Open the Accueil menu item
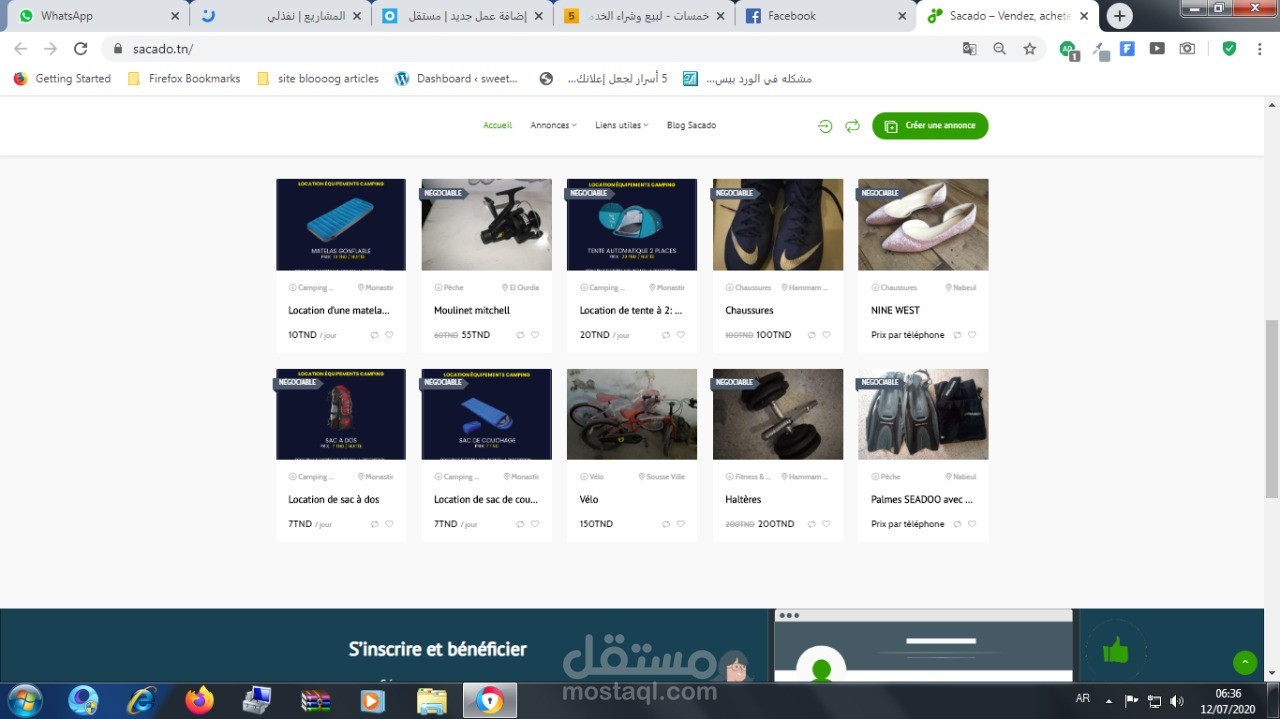This screenshot has height=719, width=1280. click(x=497, y=125)
